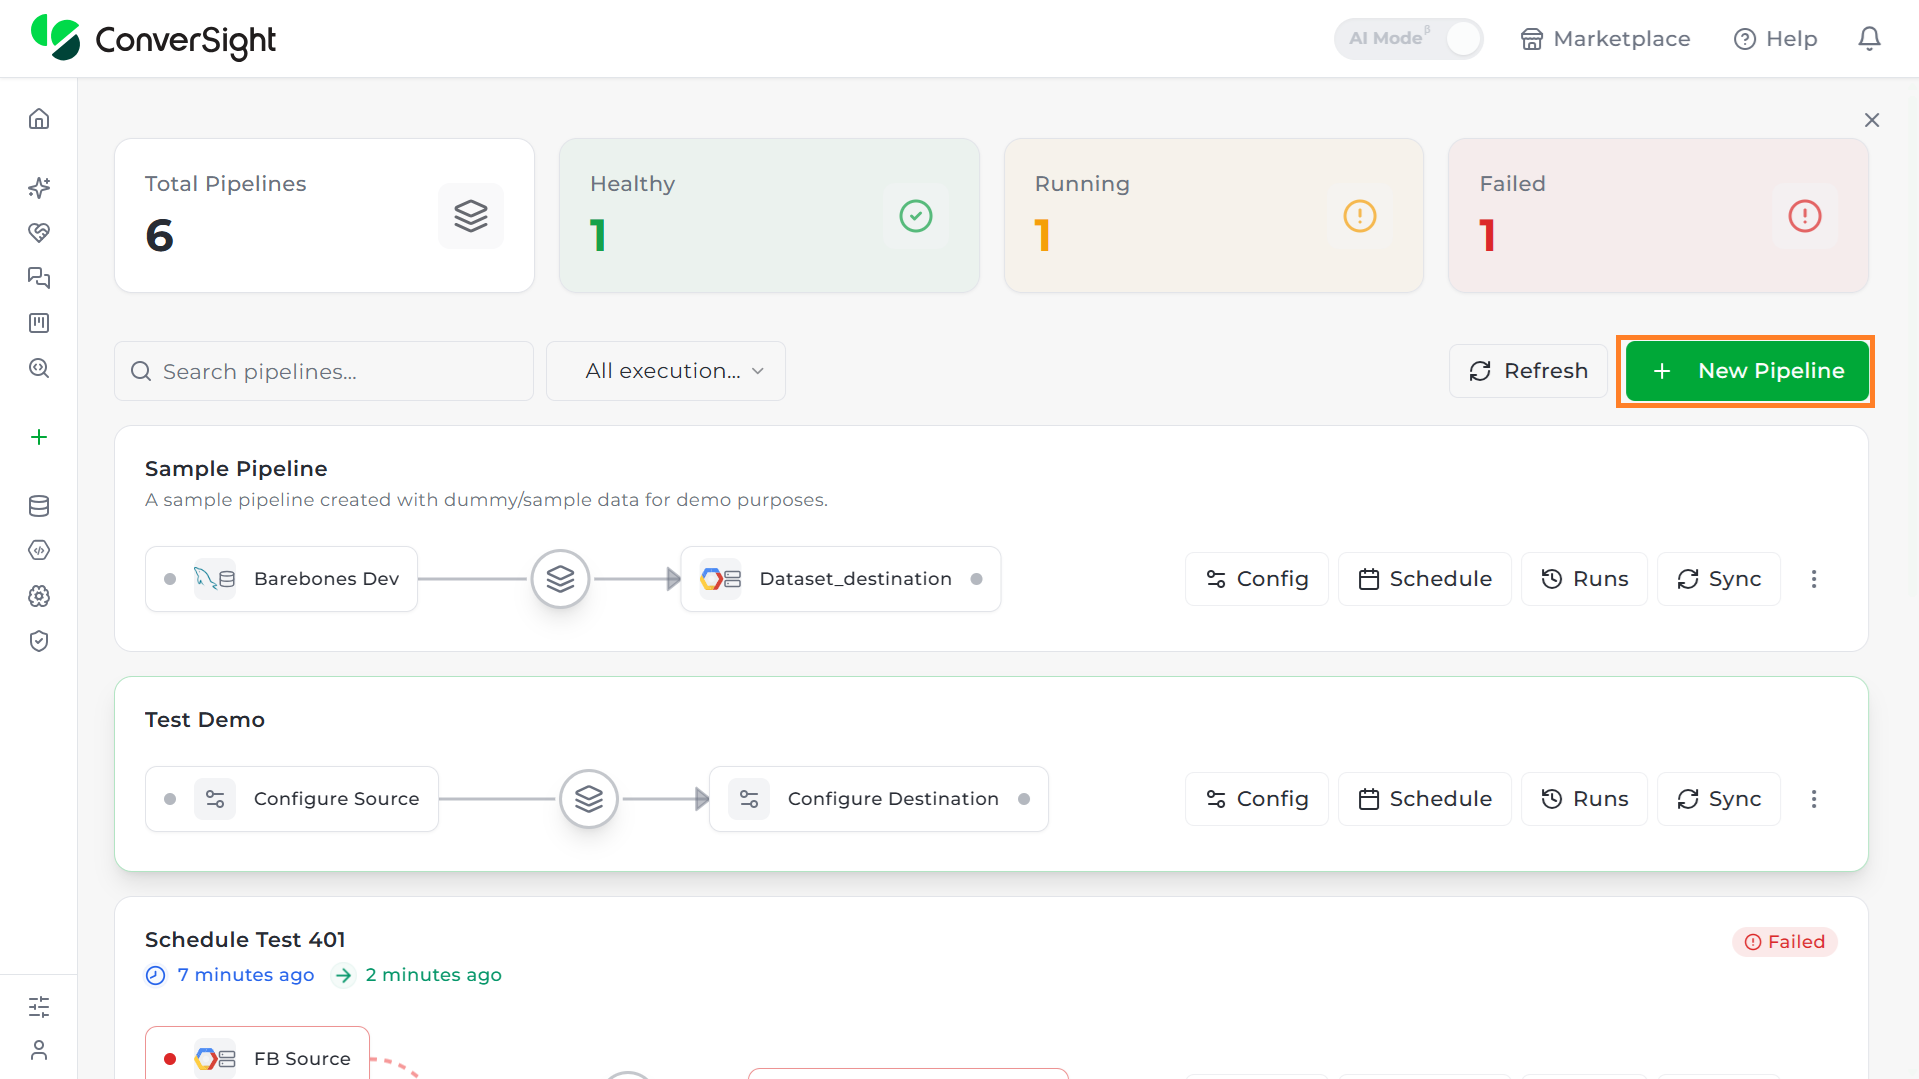The height and width of the screenshot is (1079, 1919).
Task: Open the board icon in sidebar
Action: (x=39, y=322)
